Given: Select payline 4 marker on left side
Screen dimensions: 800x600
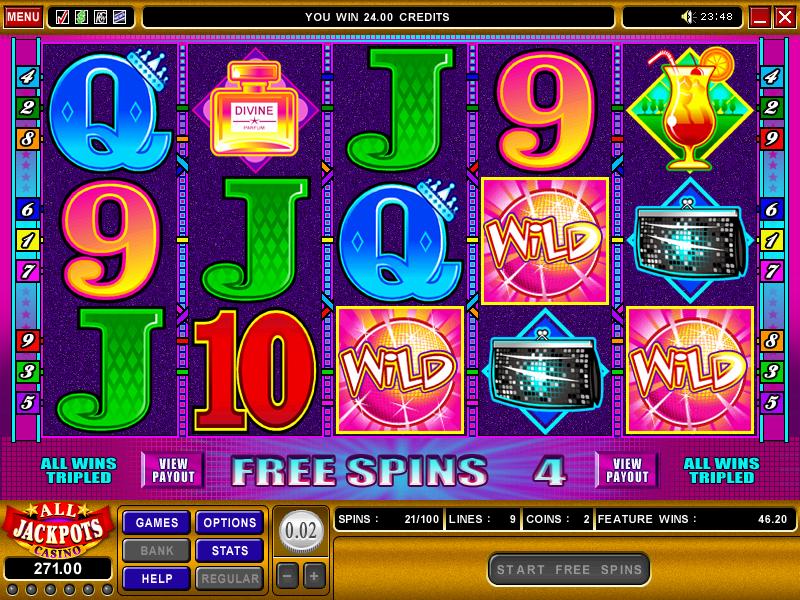Looking at the screenshot, I should click(28, 77).
